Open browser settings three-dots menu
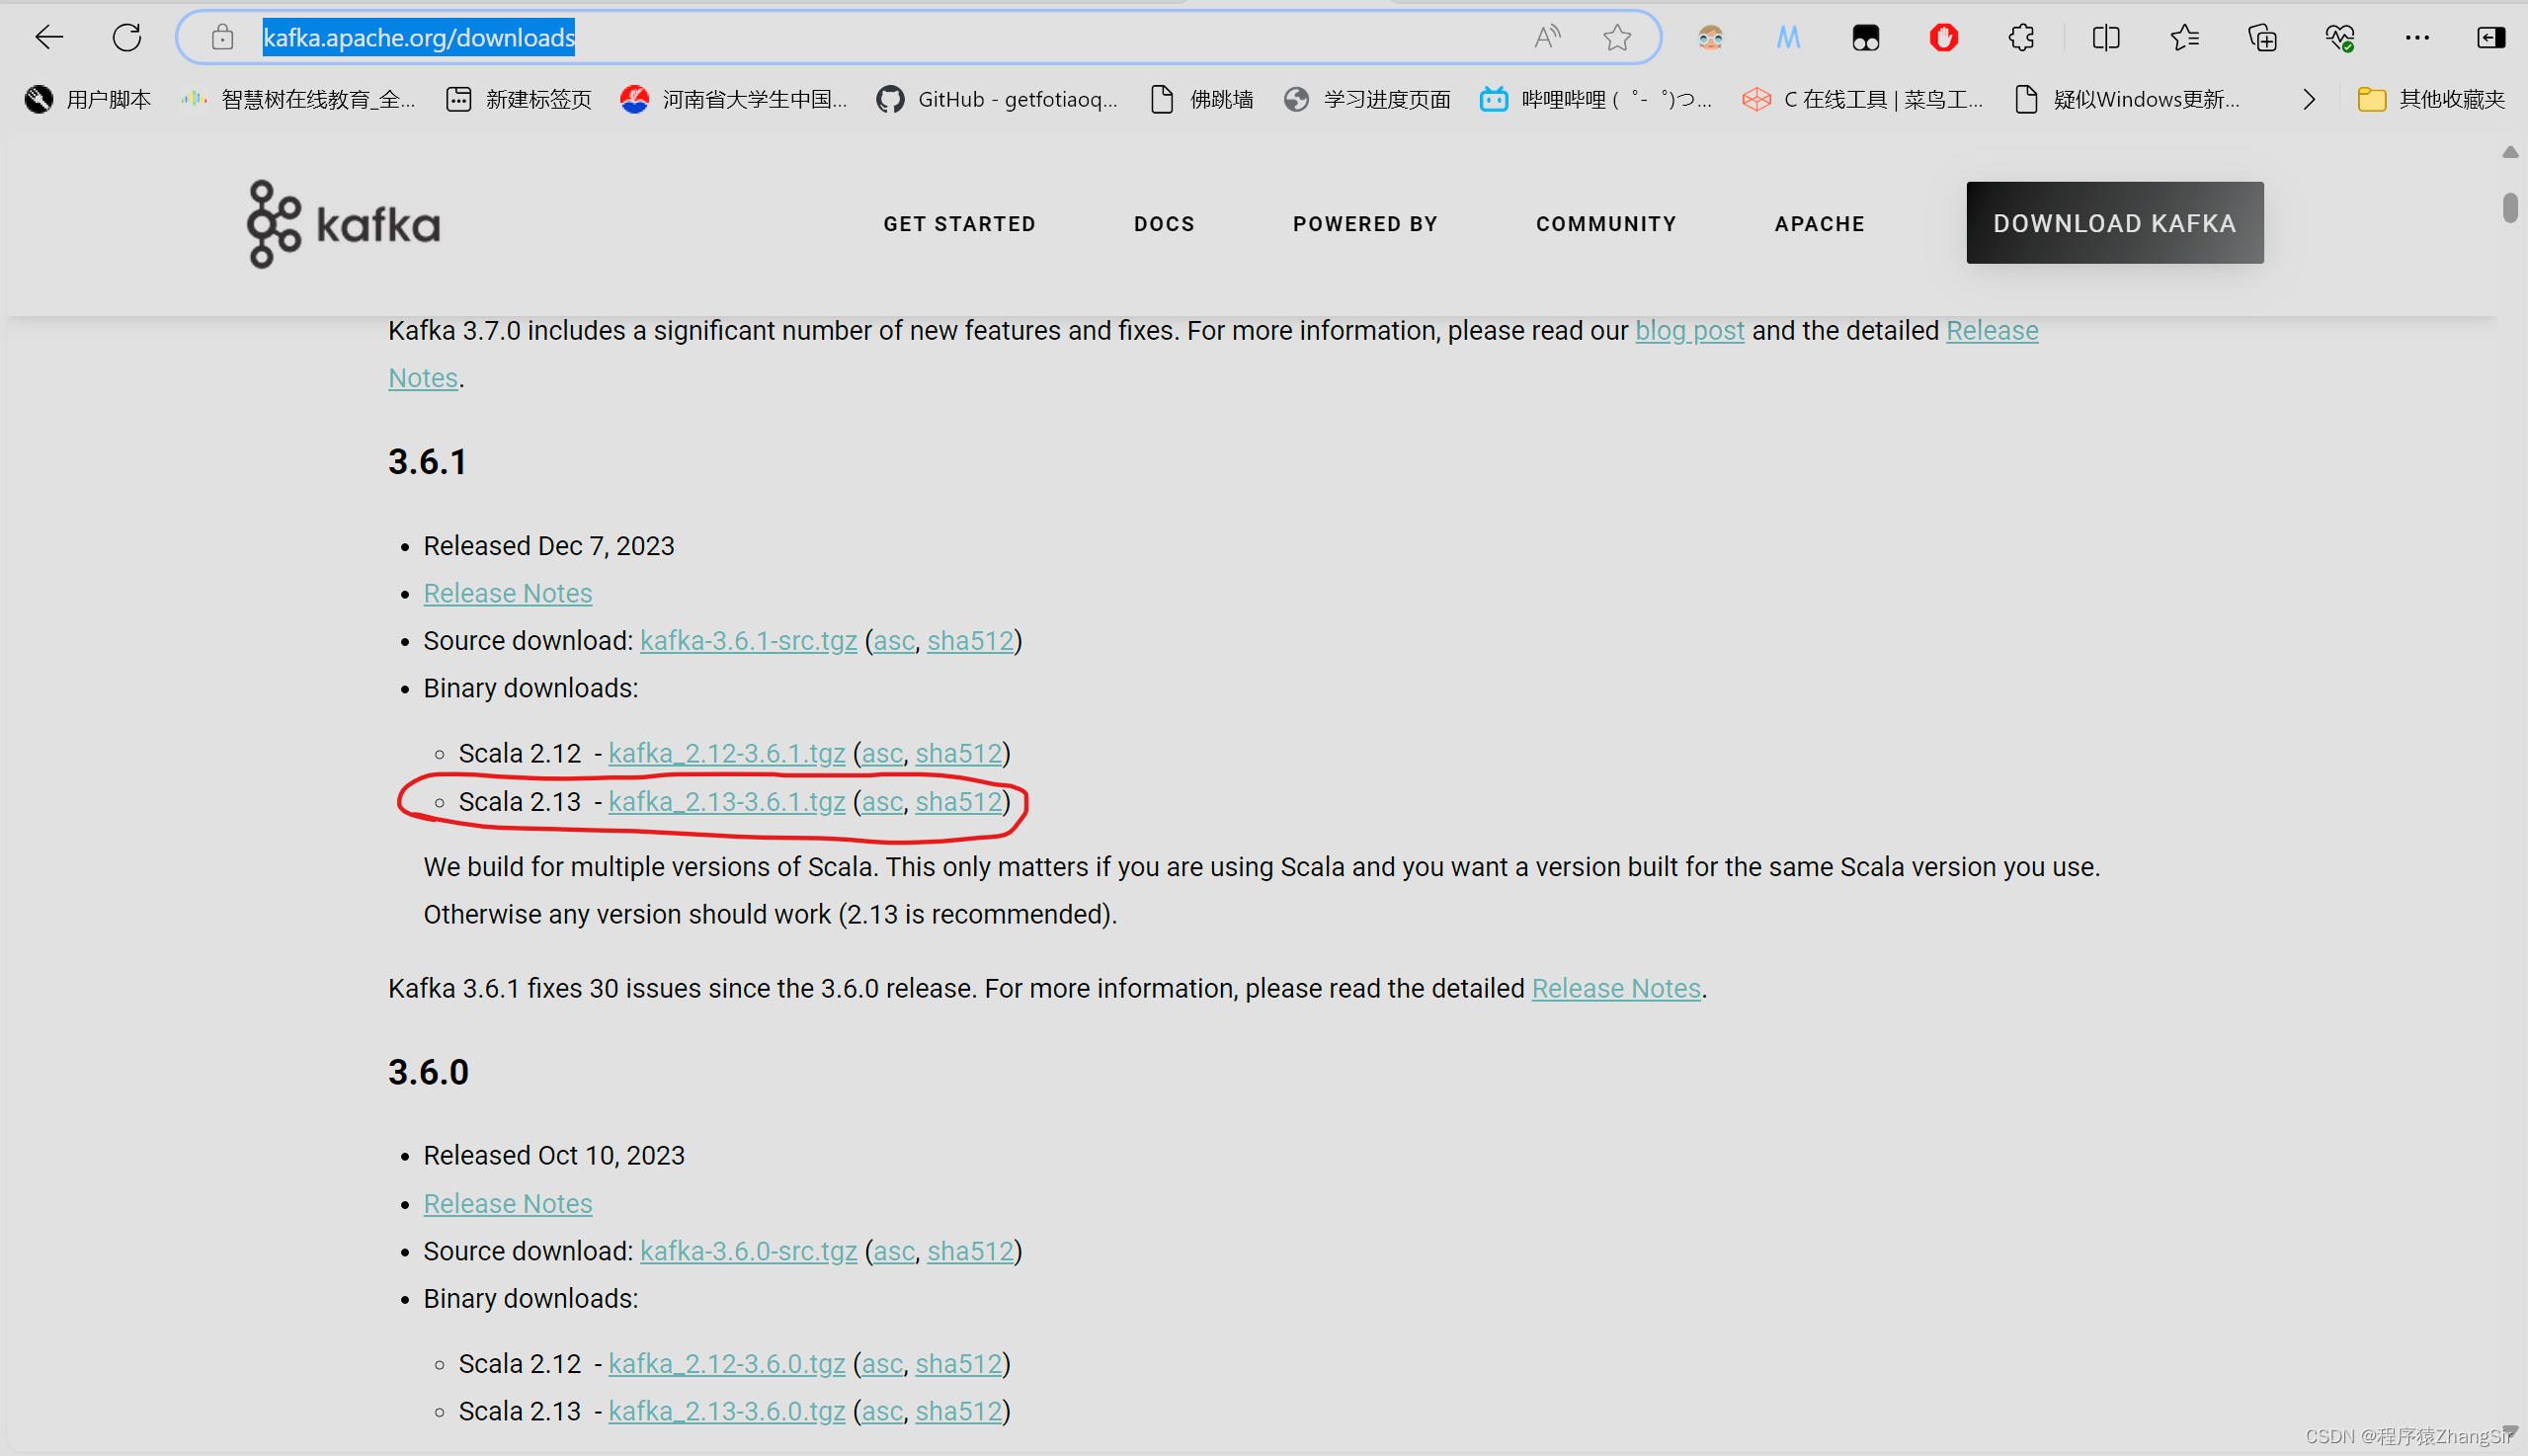Screen dimensions: 2528x1456 click(x=2417, y=38)
